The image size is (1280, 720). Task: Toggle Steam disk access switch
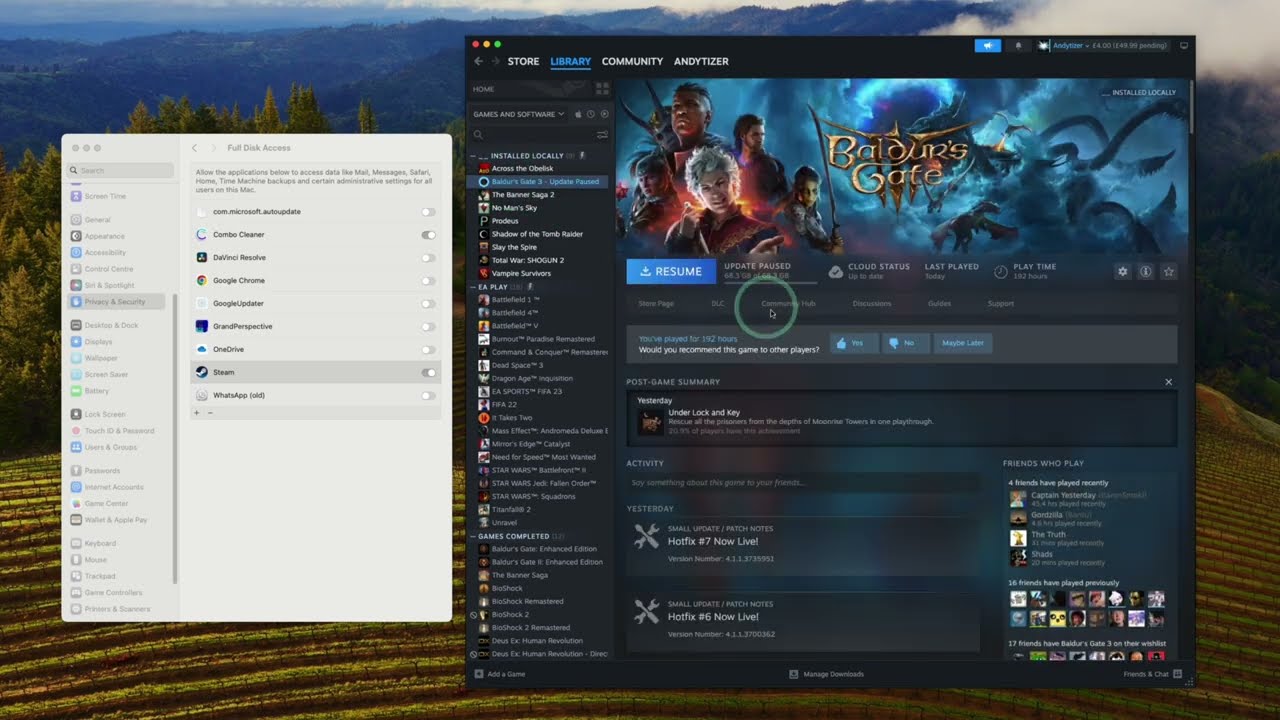pos(428,373)
